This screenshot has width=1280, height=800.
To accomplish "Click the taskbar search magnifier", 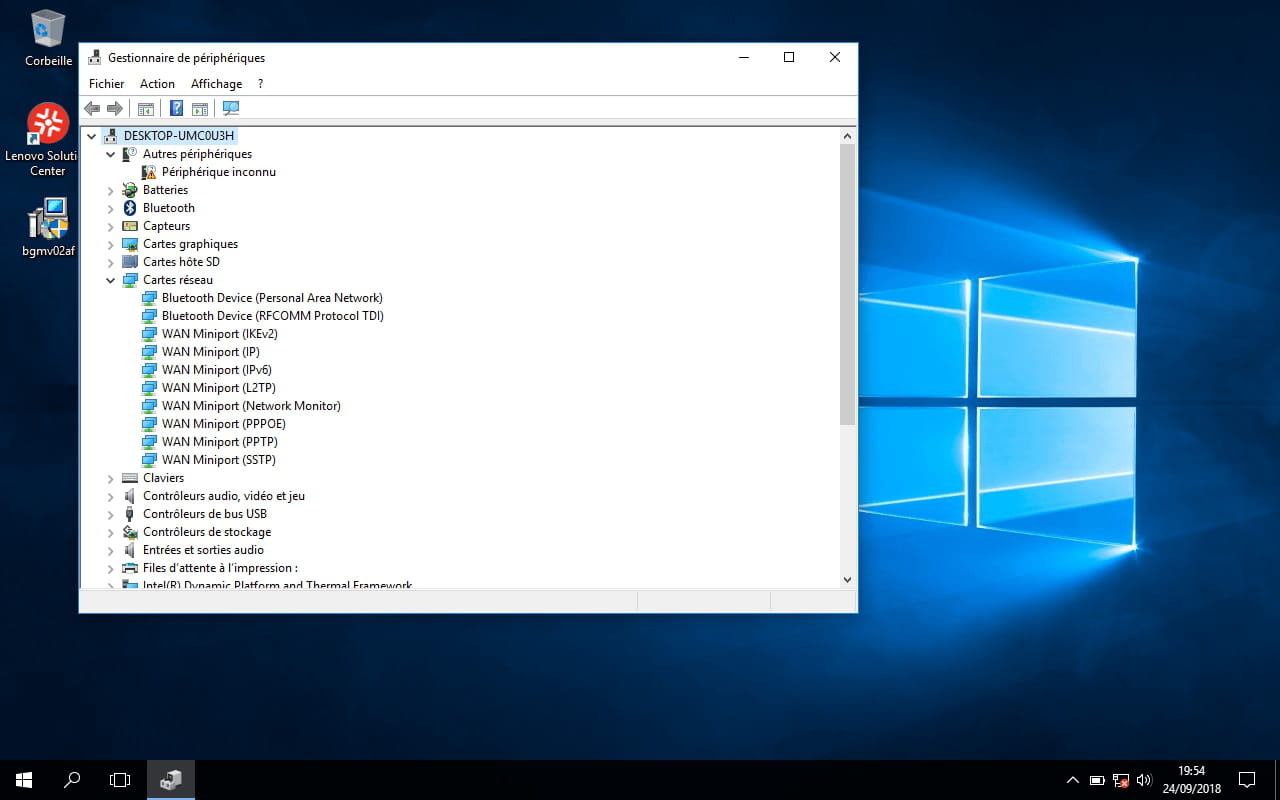I will point(72,780).
